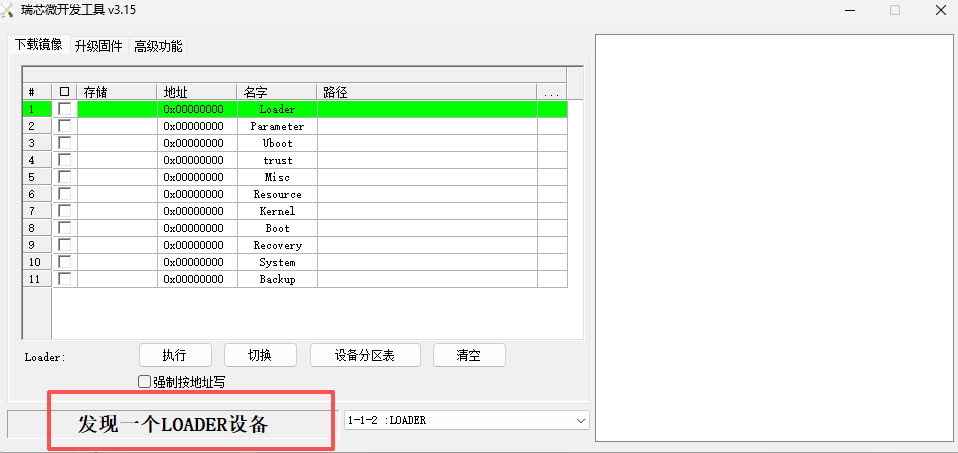This screenshot has width=958, height=453.
Task: Enable the 强制按地址写 checkbox
Action: [145, 382]
